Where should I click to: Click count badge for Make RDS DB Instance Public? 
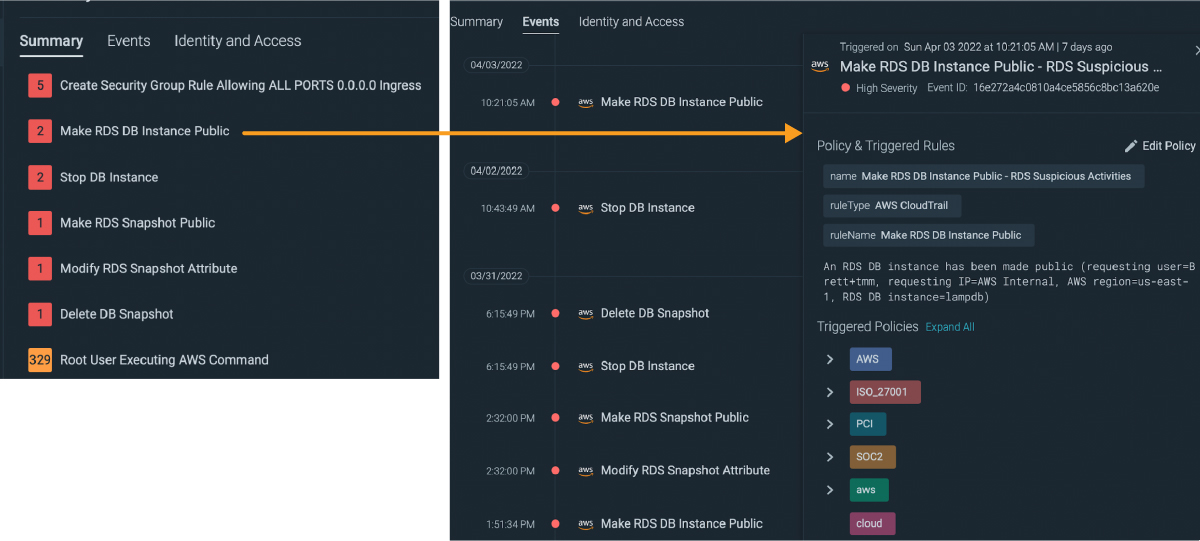click(40, 131)
